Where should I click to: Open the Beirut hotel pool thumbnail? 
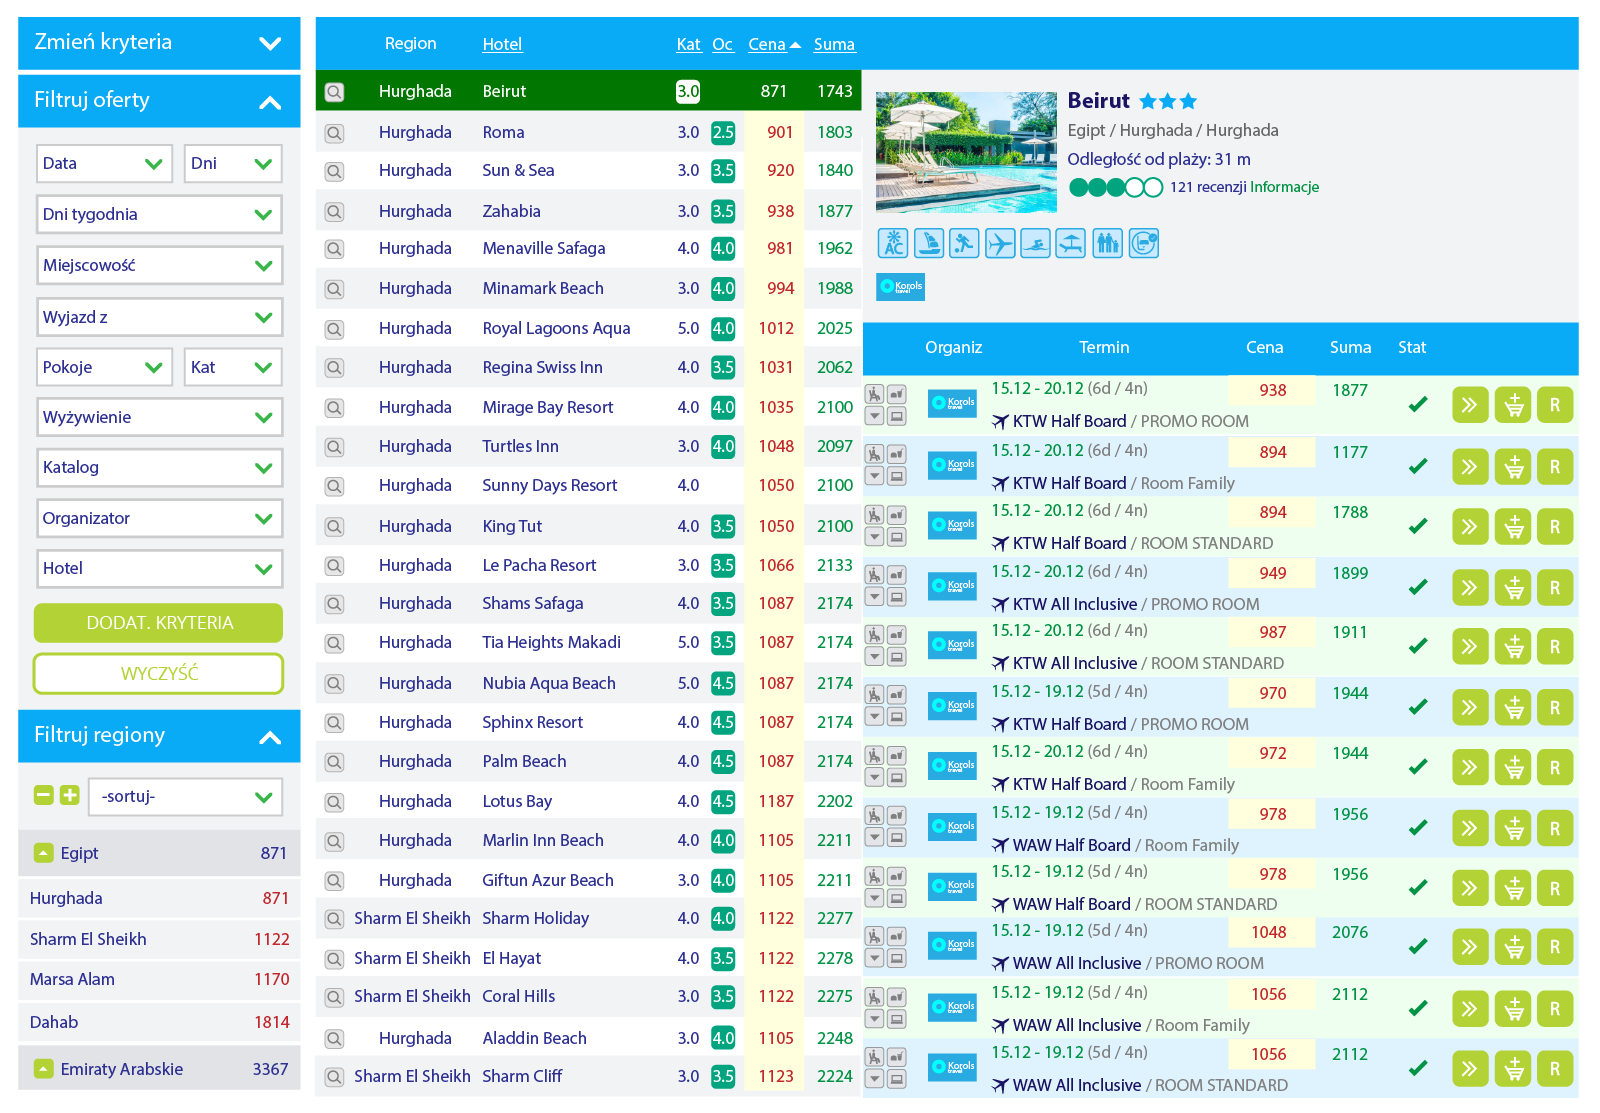[x=965, y=152]
